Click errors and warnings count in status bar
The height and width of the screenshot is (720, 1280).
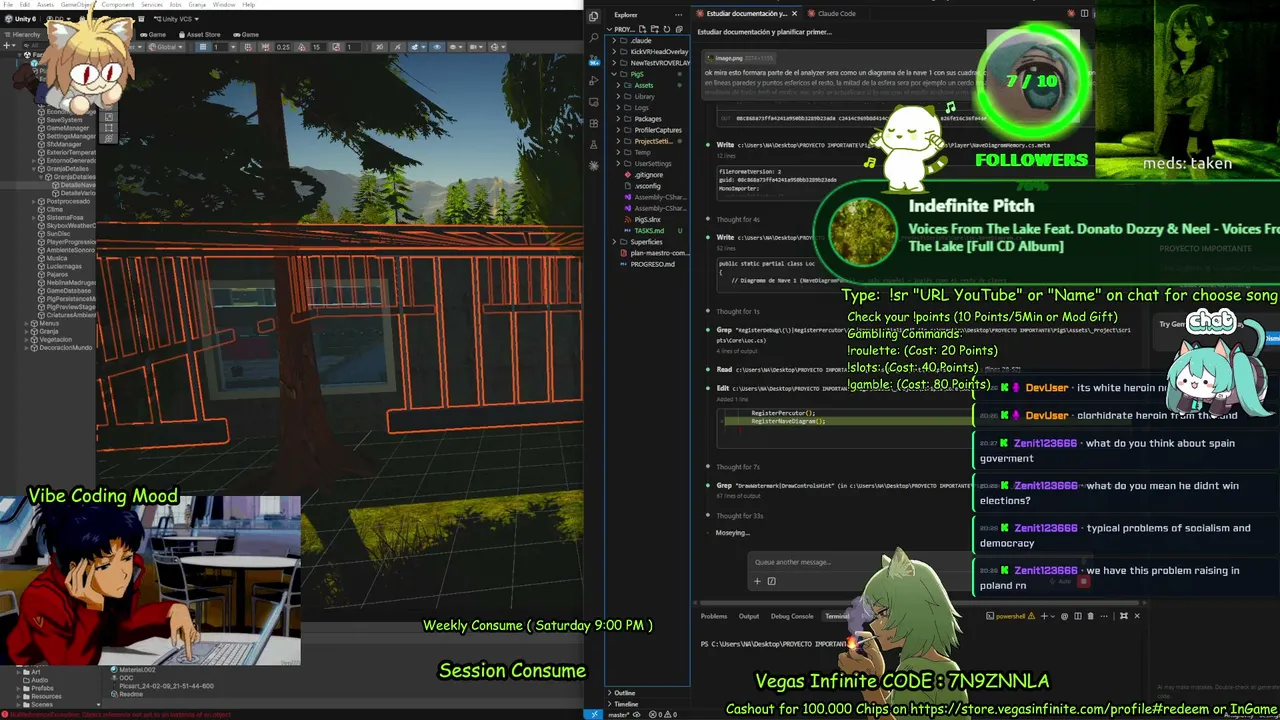pyautogui.click(x=661, y=714)
